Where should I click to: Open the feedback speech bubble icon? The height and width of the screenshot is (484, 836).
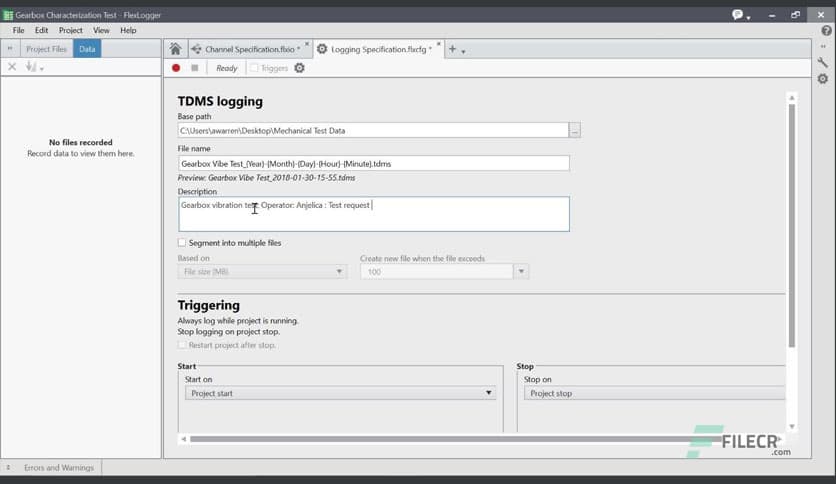pyautogui.click(x=737, y=15)
